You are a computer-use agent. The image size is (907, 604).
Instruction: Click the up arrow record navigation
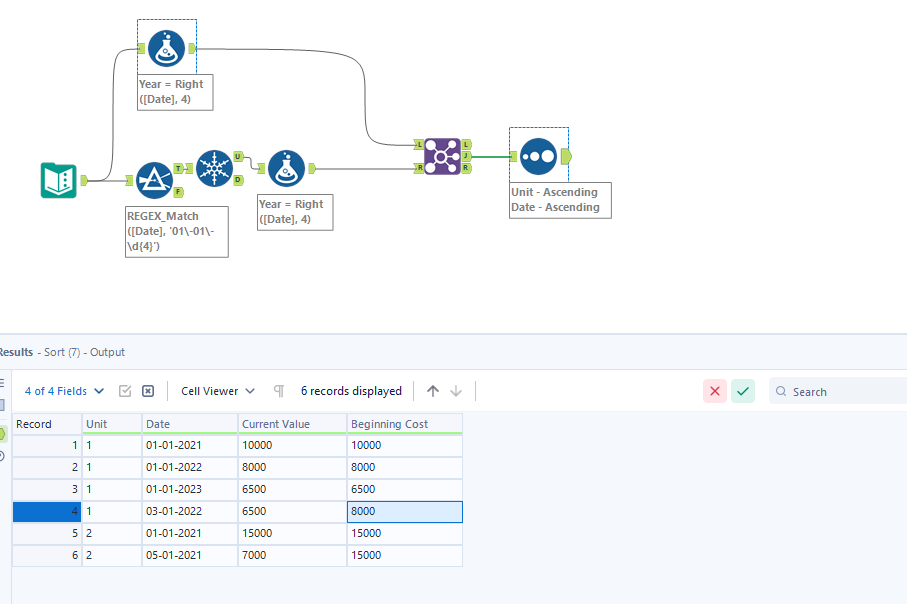click(x=433, y=391)
